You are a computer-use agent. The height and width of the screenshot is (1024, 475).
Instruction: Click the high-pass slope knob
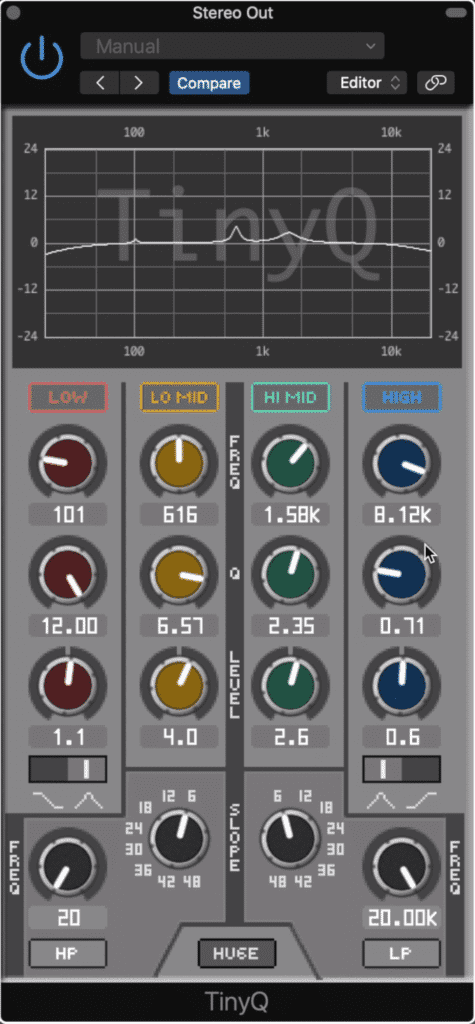[179, 839]
